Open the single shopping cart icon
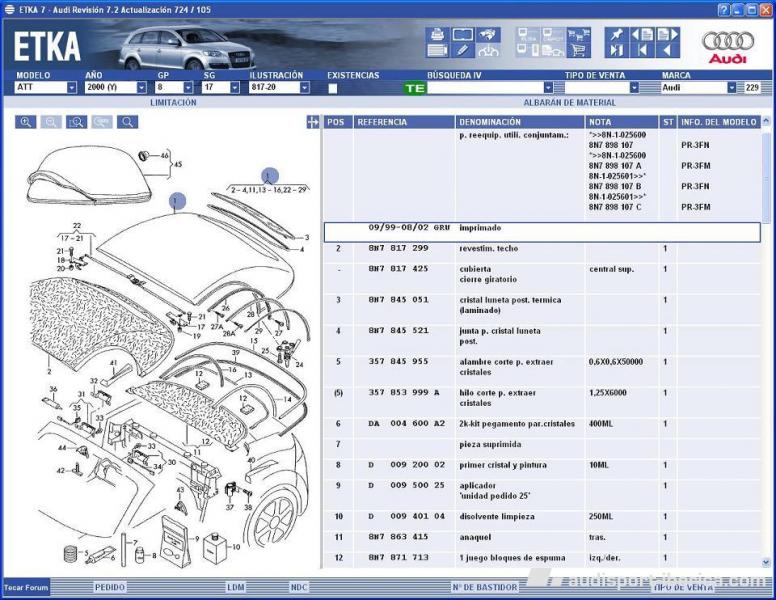This screenshot has width=776, height=600. 579,50
